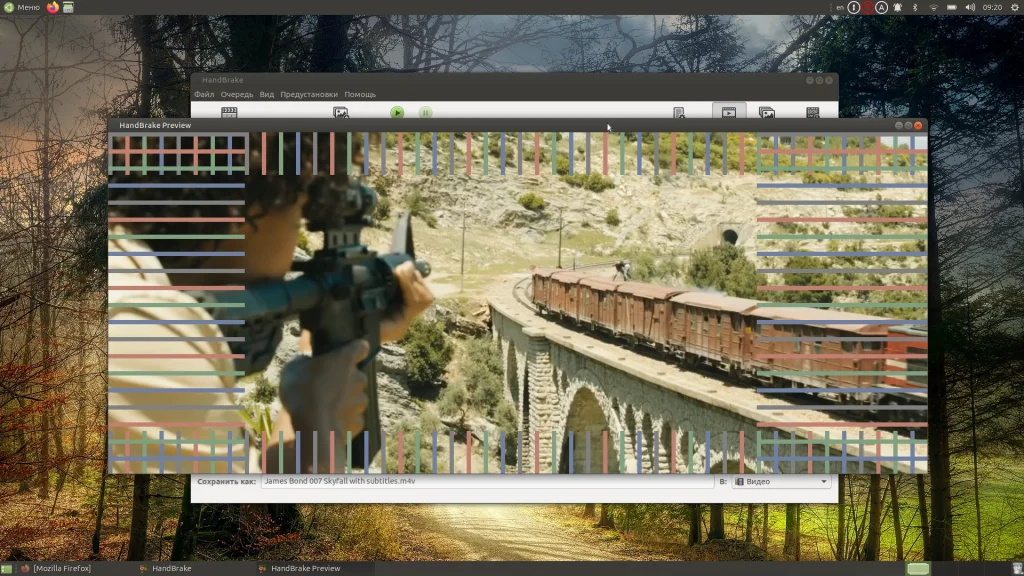Open the Вид menu

click(x=266, y=95)
